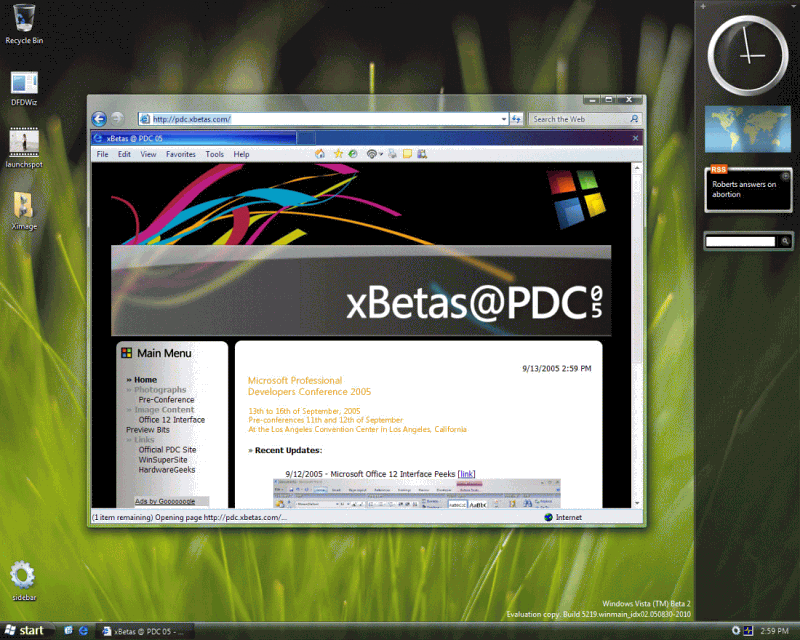Image resolution: width=800 pixels, height=640 pixels.
Task: Click the RSS feeds icon in the toolbar
Action: click(x=372, y=154)
